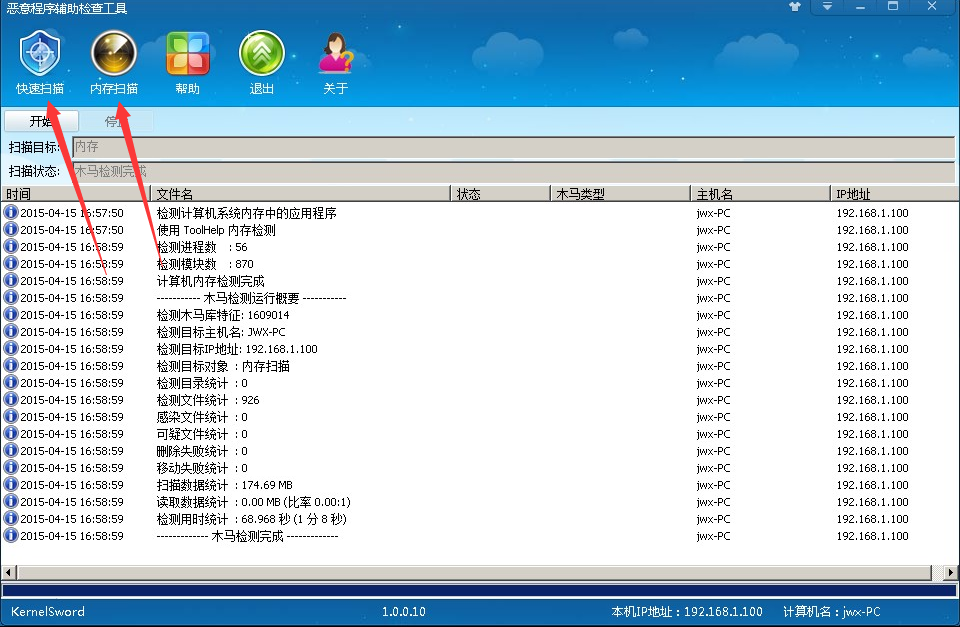
Task: Select the text 检测文件统计 : 926
Action: [208, 400]
